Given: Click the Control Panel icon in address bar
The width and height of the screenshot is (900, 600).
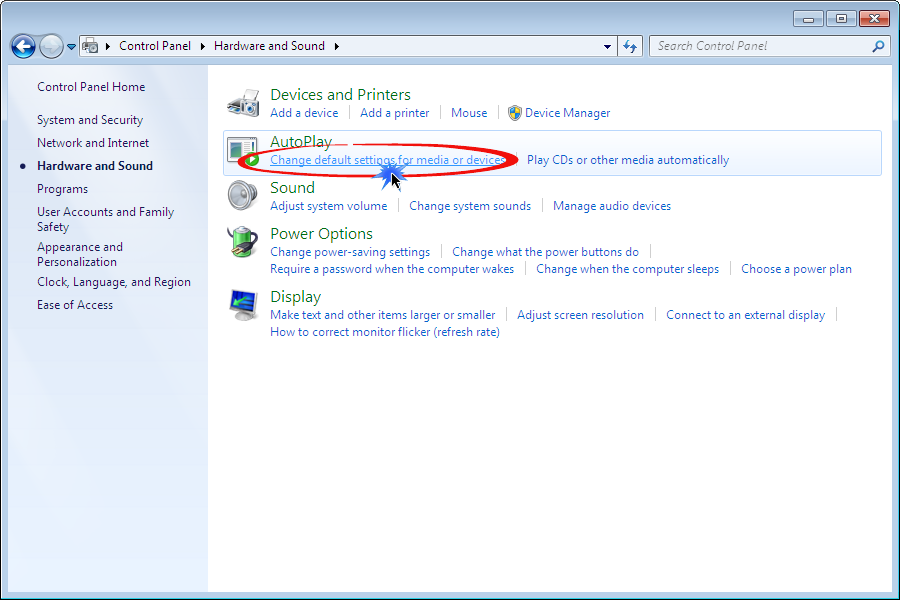Looking at the screenshot, I should pyautogui.click(x=90, y=45).
